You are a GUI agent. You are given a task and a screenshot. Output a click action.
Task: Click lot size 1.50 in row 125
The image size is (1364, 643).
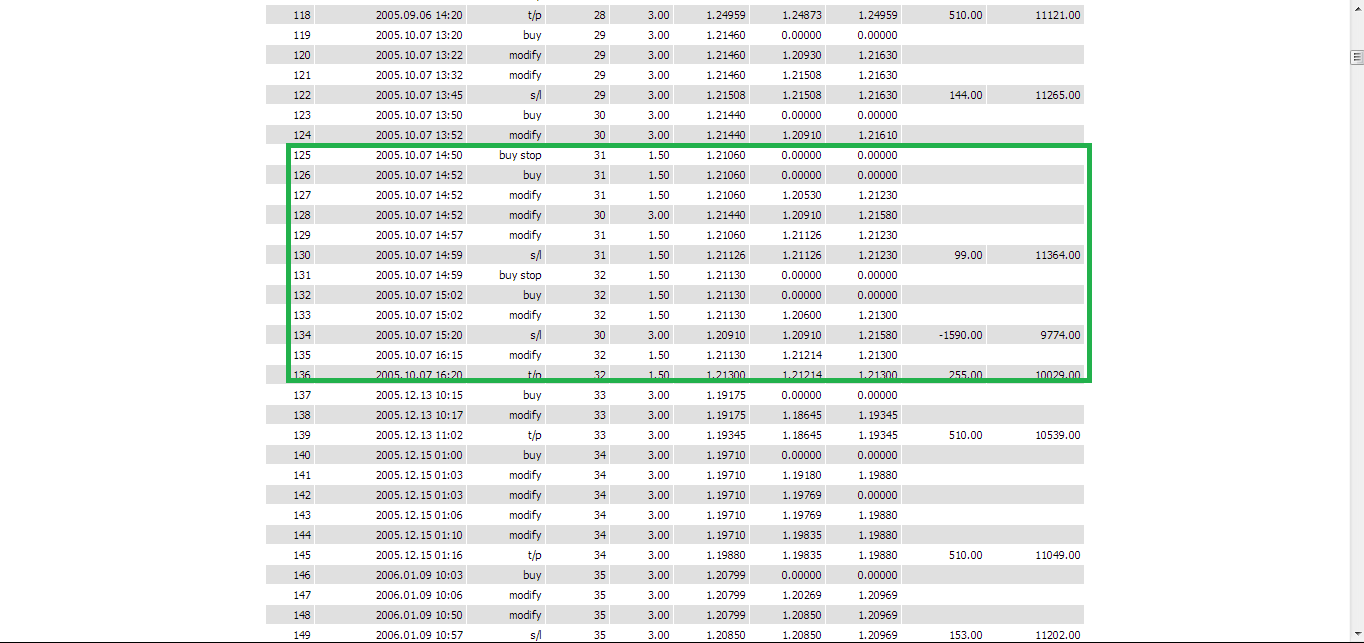click(659, 155)
